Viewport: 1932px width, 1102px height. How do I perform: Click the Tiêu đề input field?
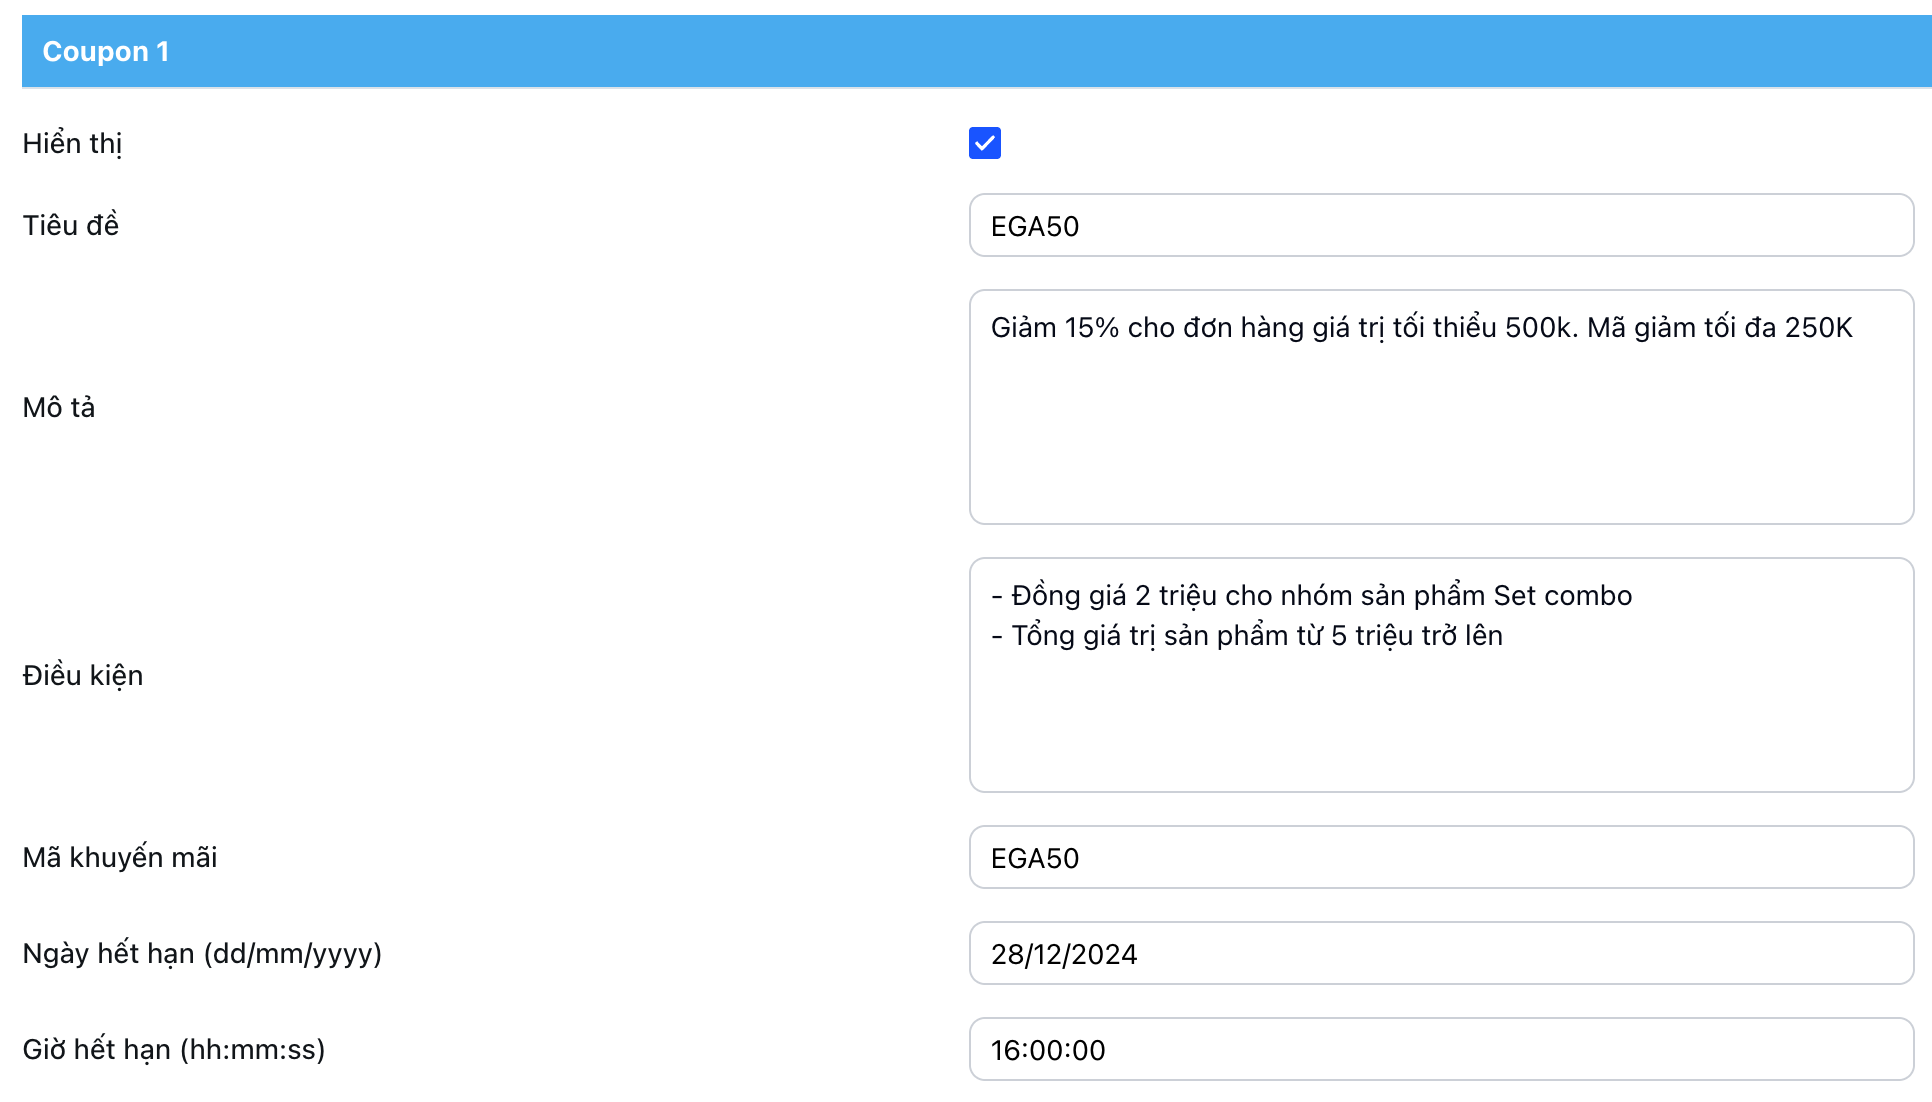point(1440,226)
